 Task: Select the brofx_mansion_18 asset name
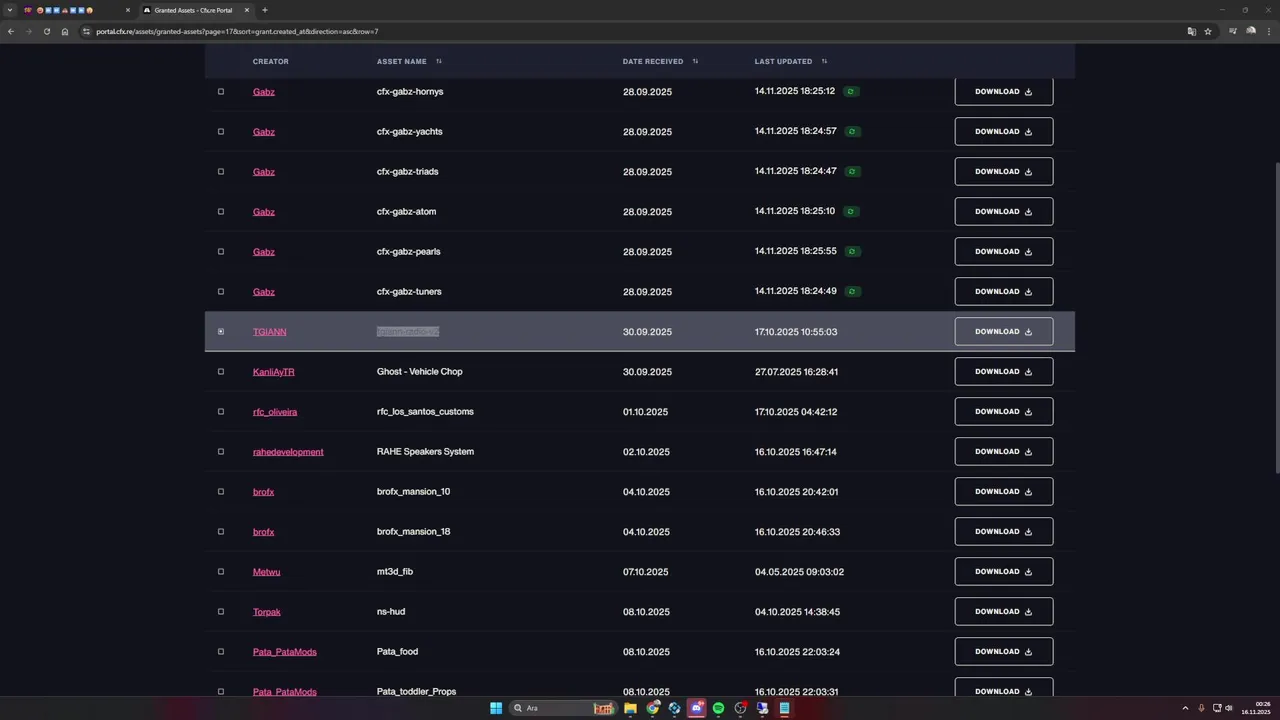(413, 532)
